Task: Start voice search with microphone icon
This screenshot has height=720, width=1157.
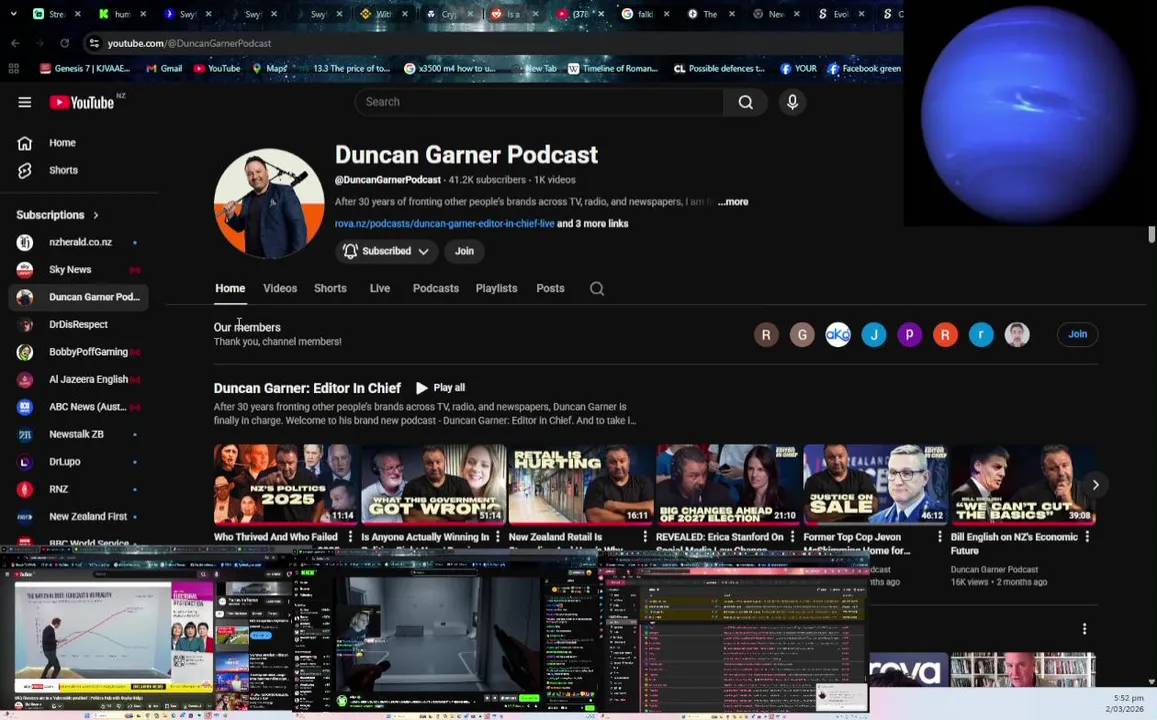Action: [x=792, y=102]
